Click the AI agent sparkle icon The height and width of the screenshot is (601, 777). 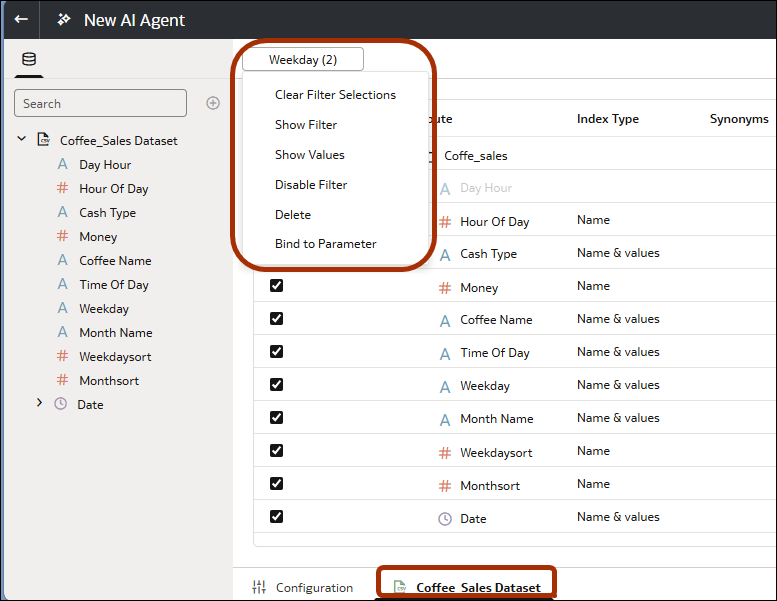63,19
